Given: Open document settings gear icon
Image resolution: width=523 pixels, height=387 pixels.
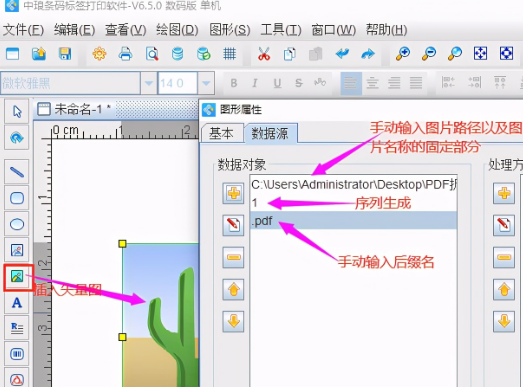Looking at the screenshot, I should 99,54.
